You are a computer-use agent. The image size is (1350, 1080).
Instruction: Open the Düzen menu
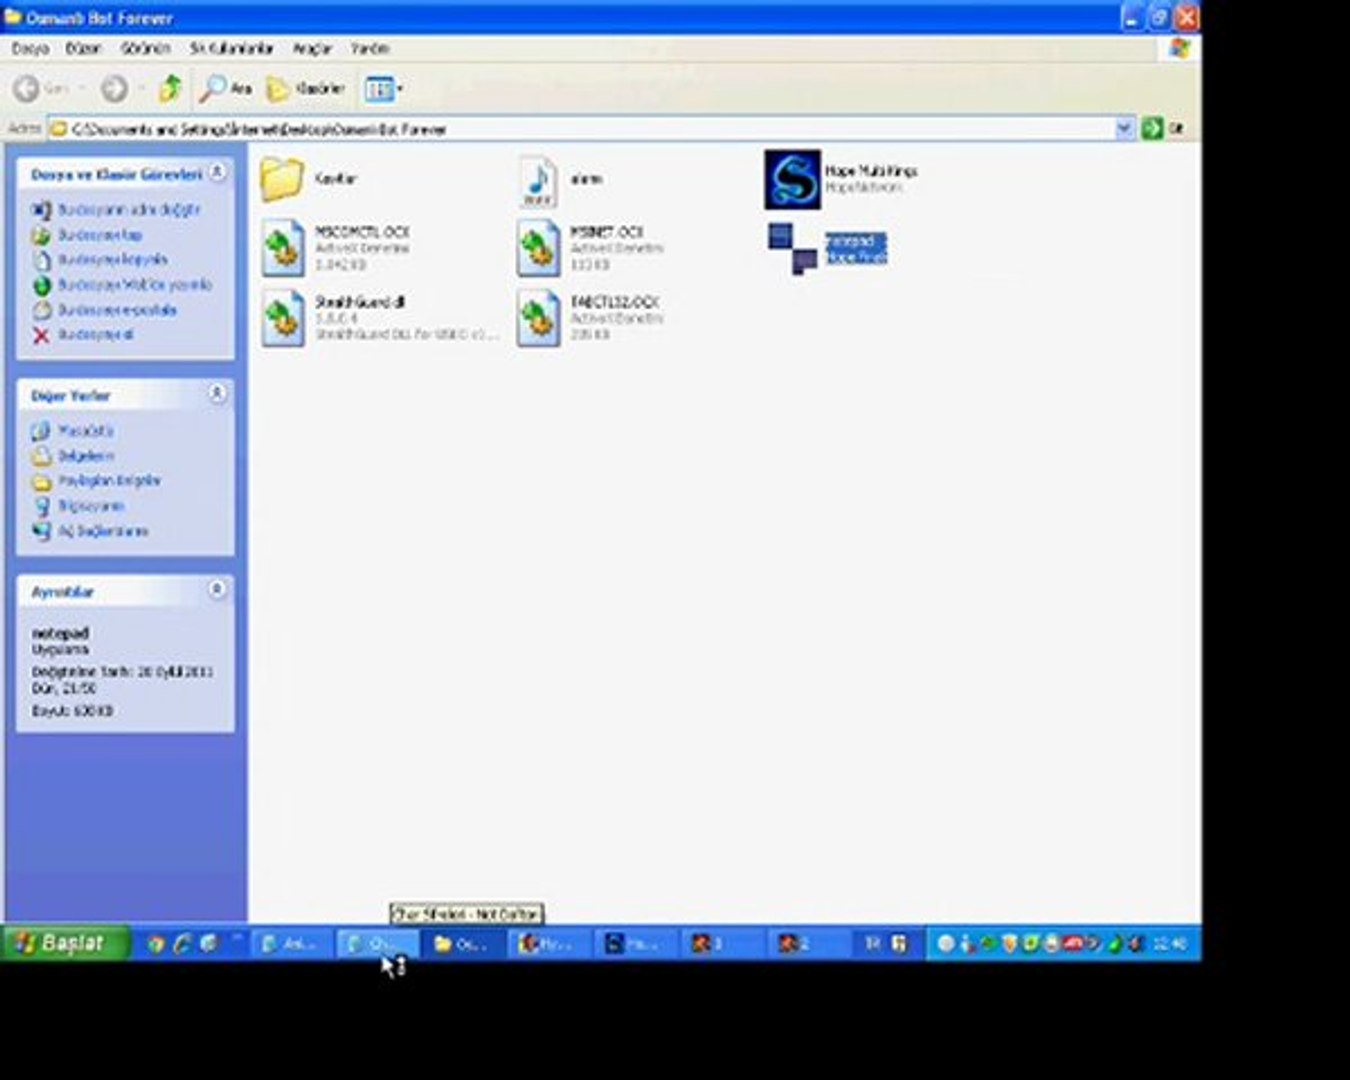83,48
